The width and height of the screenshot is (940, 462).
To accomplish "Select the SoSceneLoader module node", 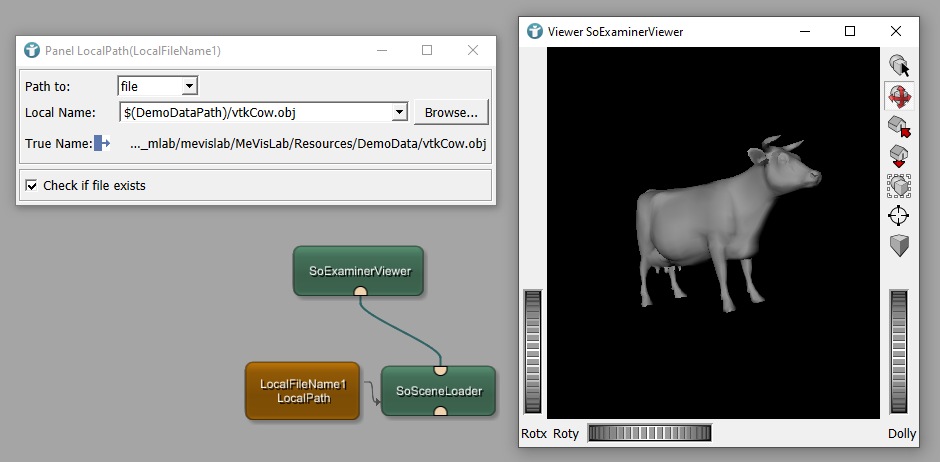I will pos(438,391).
